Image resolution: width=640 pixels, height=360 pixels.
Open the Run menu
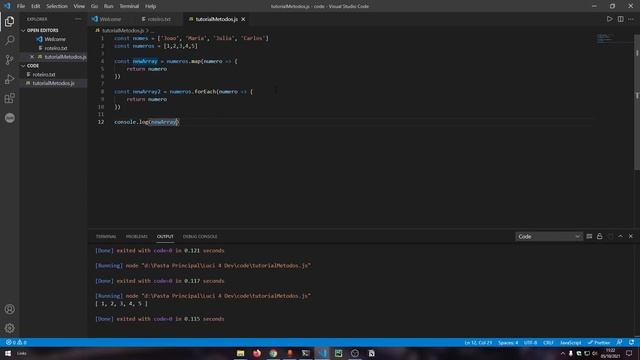pos(108,6)
